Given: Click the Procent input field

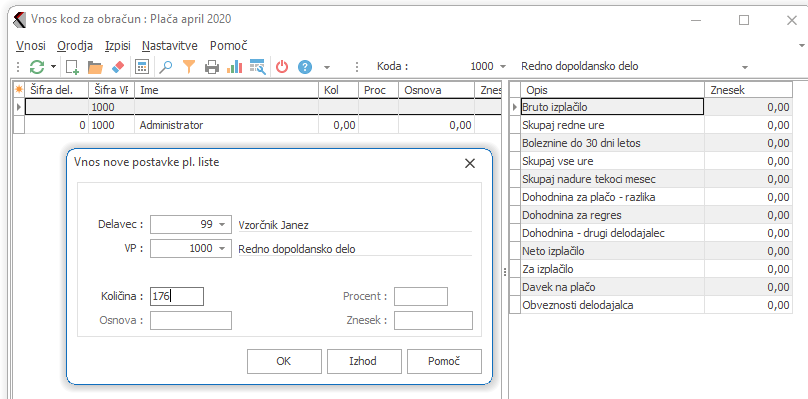Looking at the screenshot, I should [421, 296].
